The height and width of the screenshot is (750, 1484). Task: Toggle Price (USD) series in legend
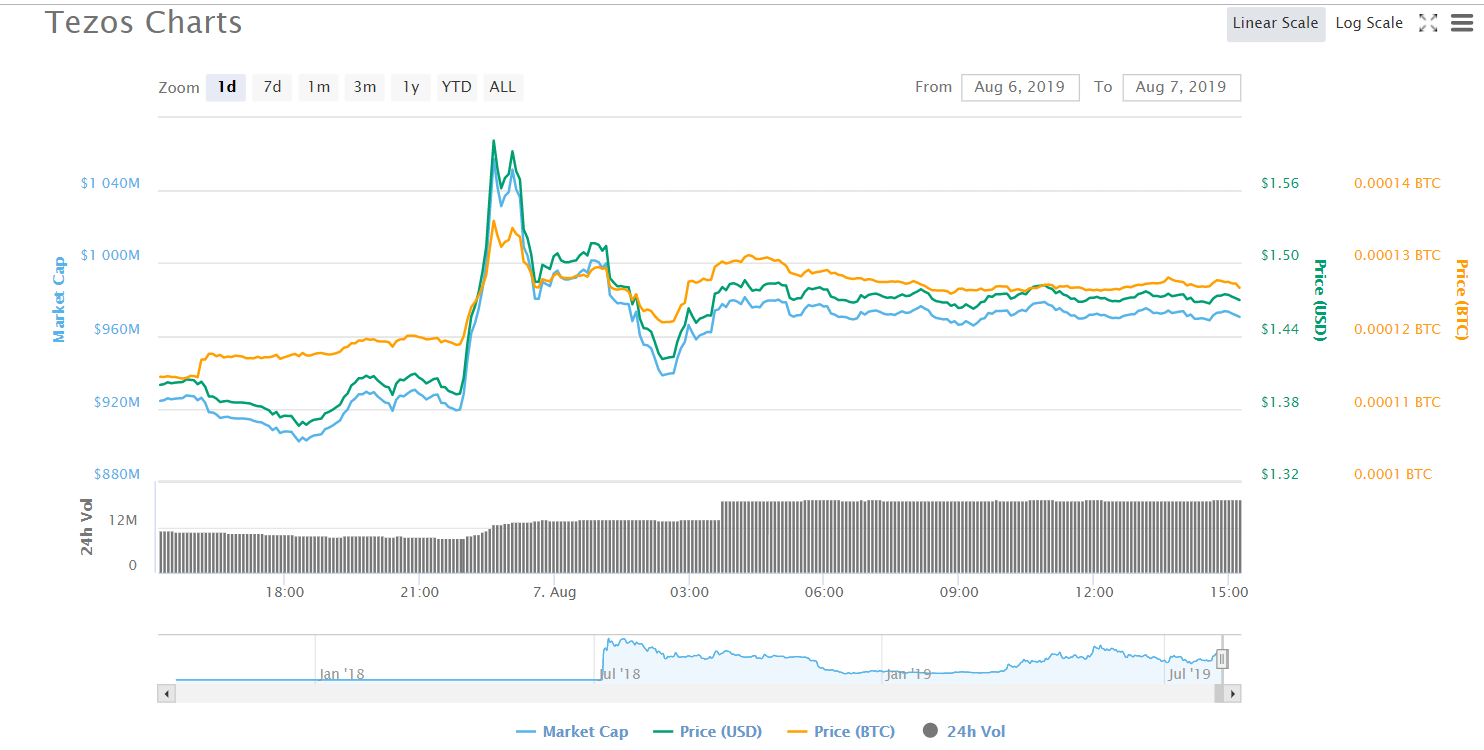pyautogui.click(x=707, y=732)
